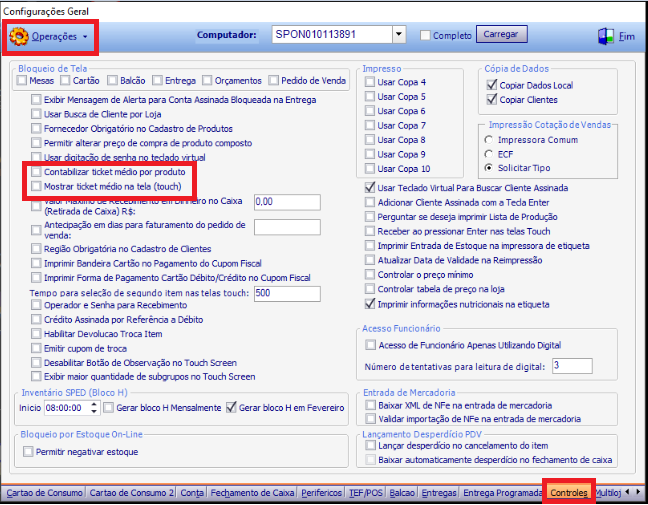Expand the Computador dropdown arrow
Screen dimensions: 648x505
[398, 34]
